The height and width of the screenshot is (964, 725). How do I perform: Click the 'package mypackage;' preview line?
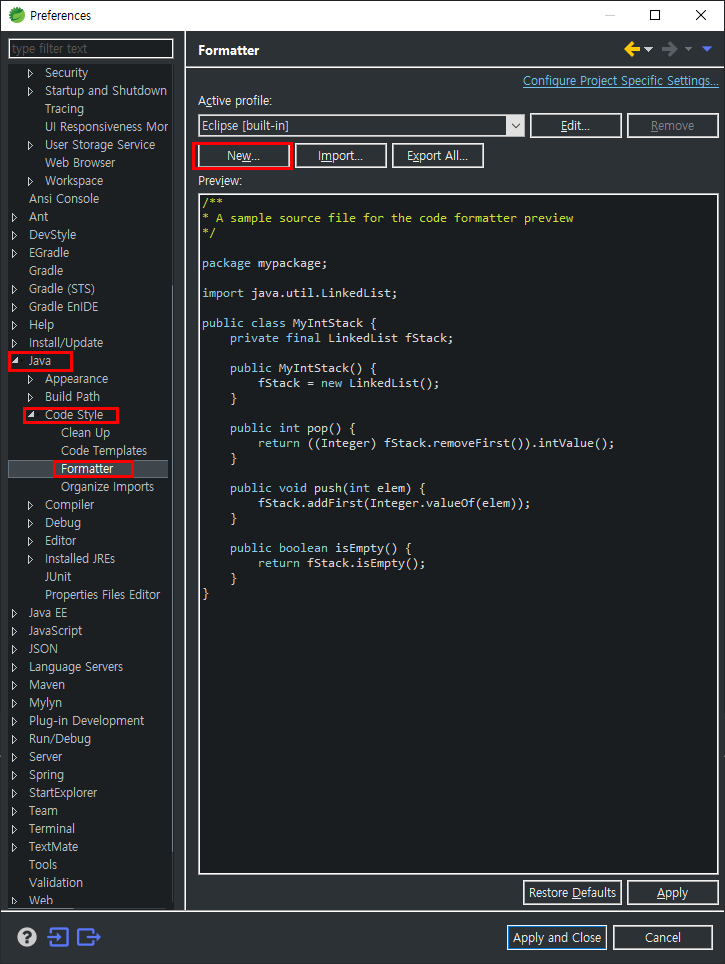264,263
